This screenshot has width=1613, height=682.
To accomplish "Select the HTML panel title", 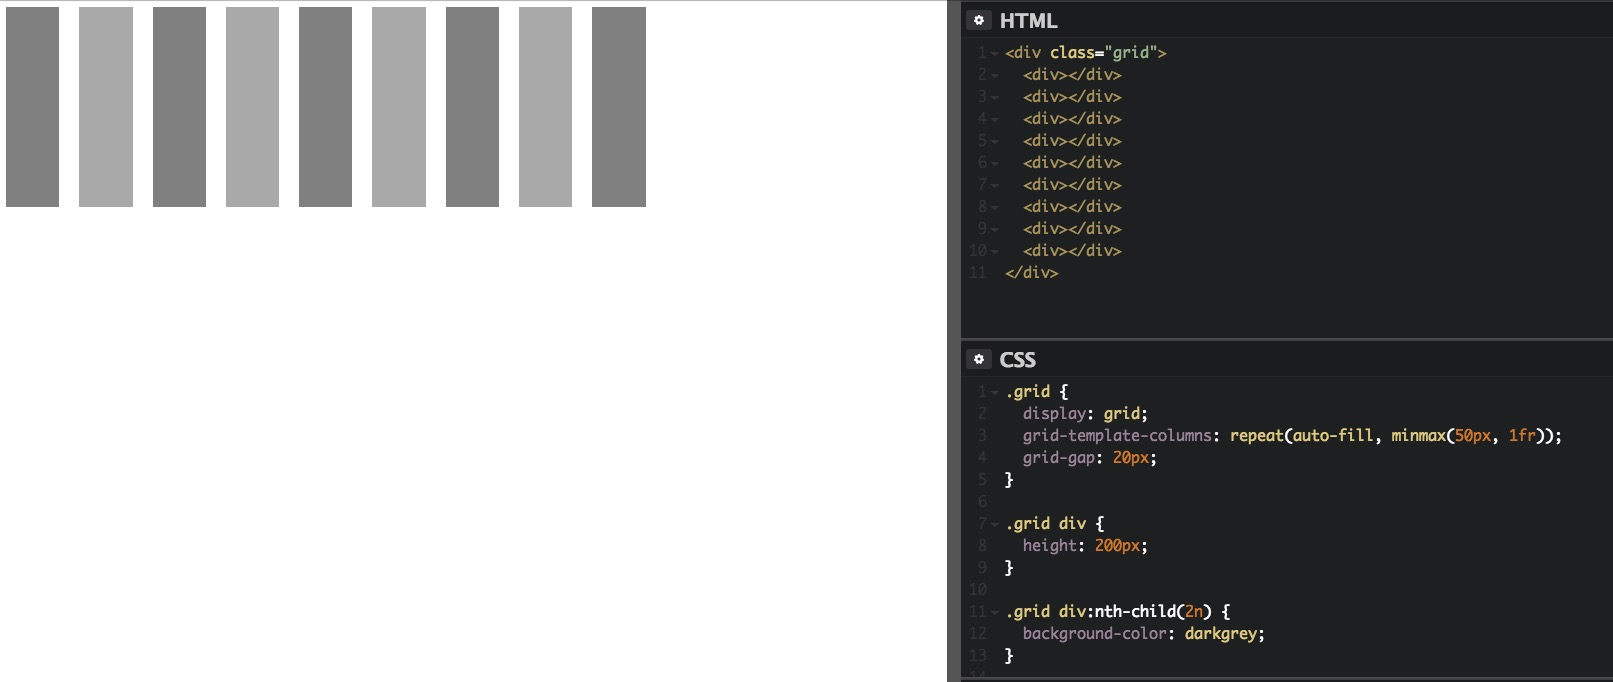I will click(1028, 21).
